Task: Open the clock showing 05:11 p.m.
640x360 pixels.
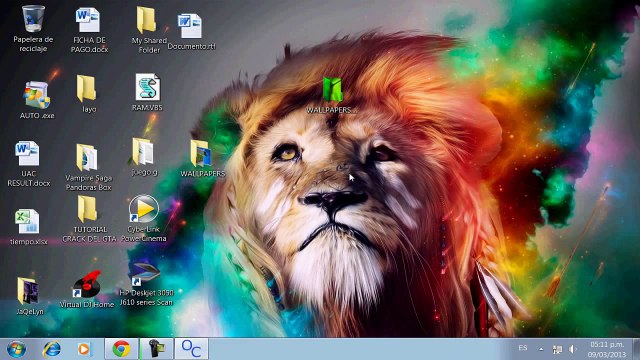Action: point(607,349)
